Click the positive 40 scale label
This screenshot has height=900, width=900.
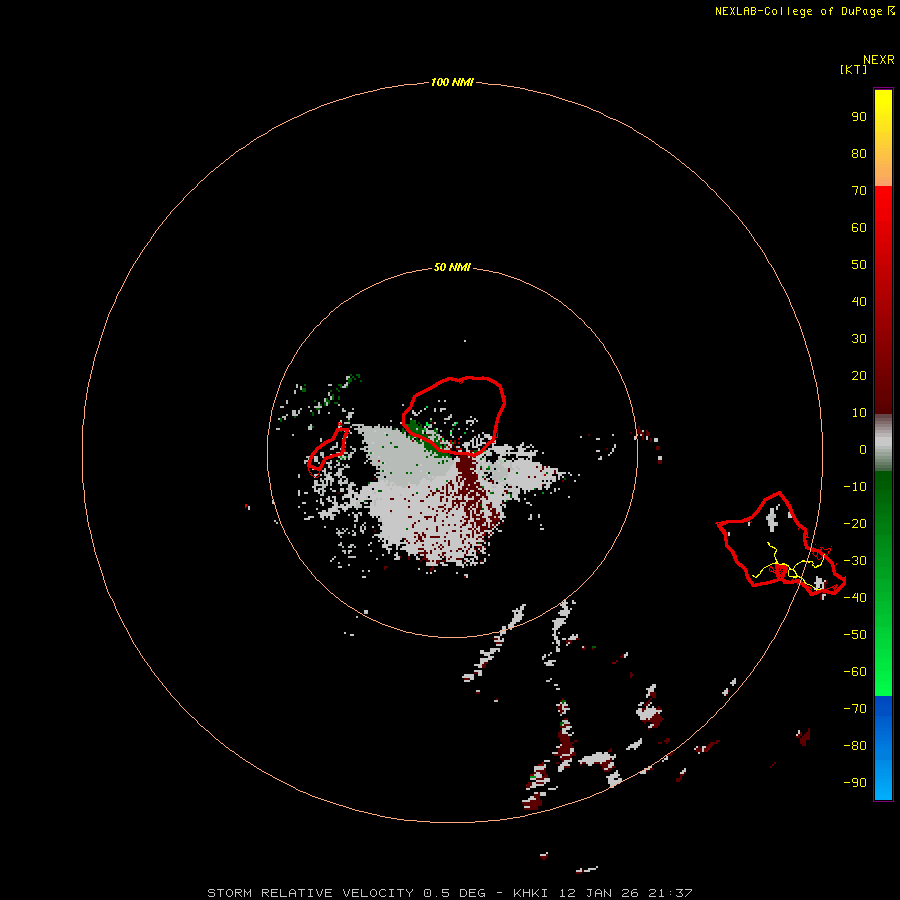(x=859, y=301)
